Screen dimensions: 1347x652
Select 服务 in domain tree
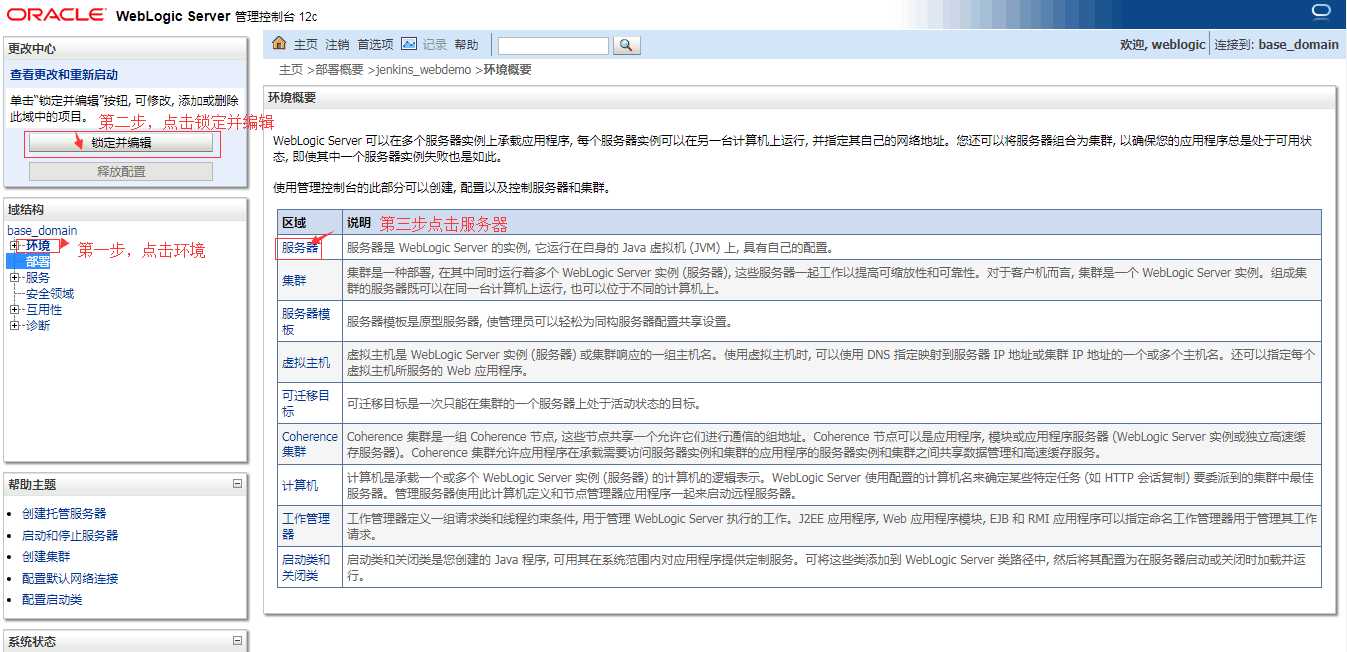coord(38,277)
